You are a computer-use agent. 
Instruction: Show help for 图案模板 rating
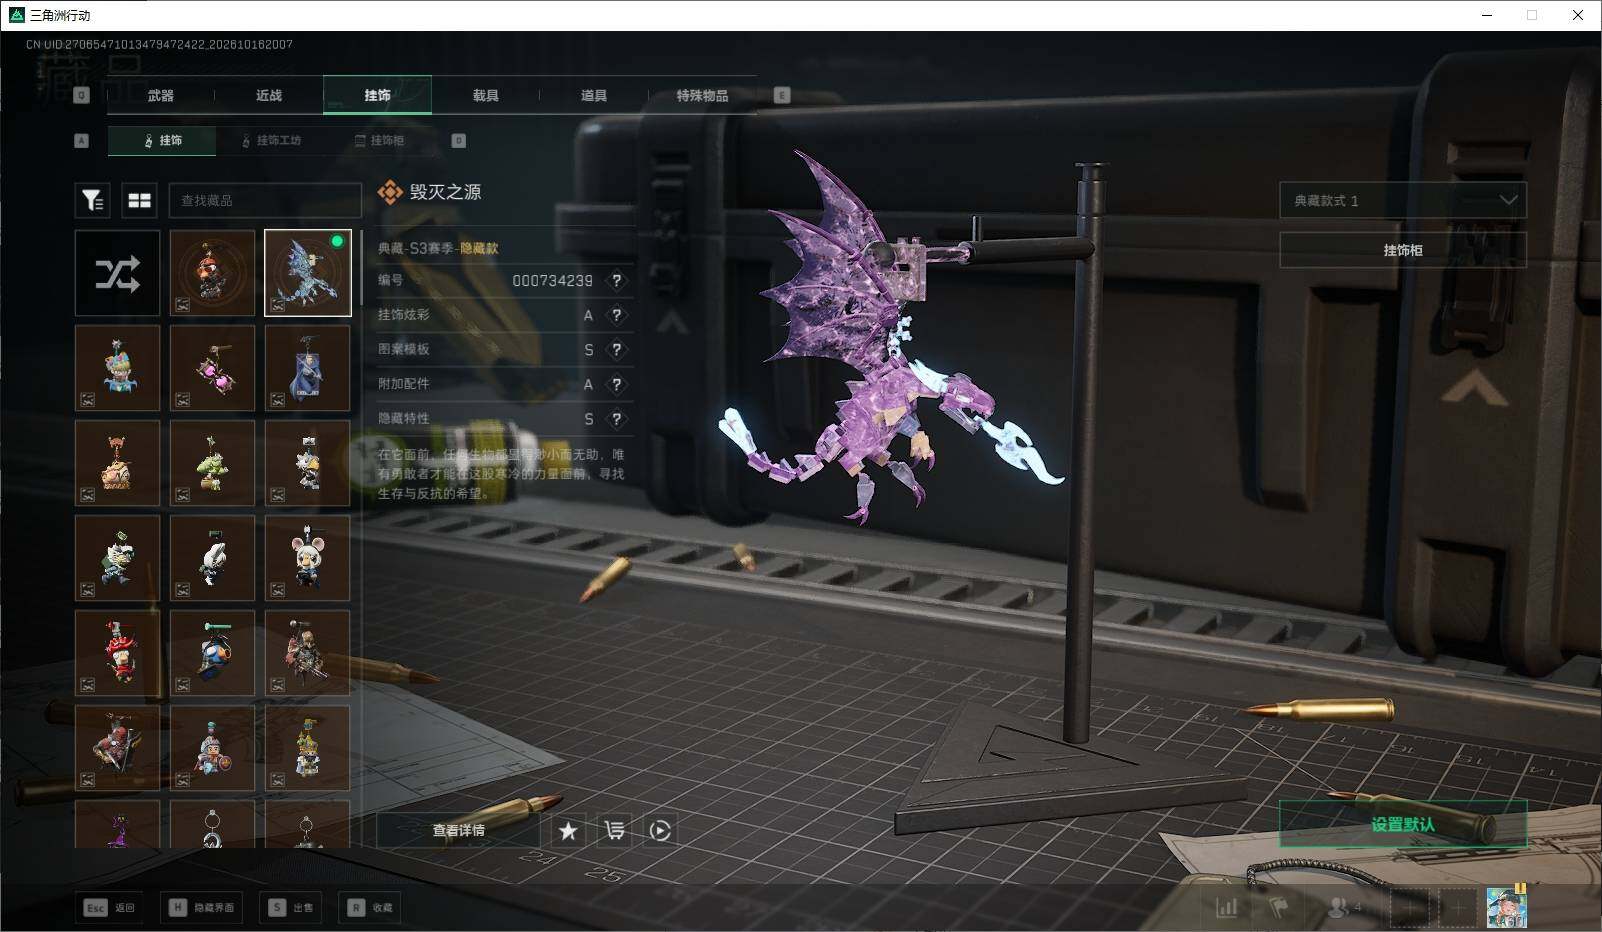pos(617,349)
